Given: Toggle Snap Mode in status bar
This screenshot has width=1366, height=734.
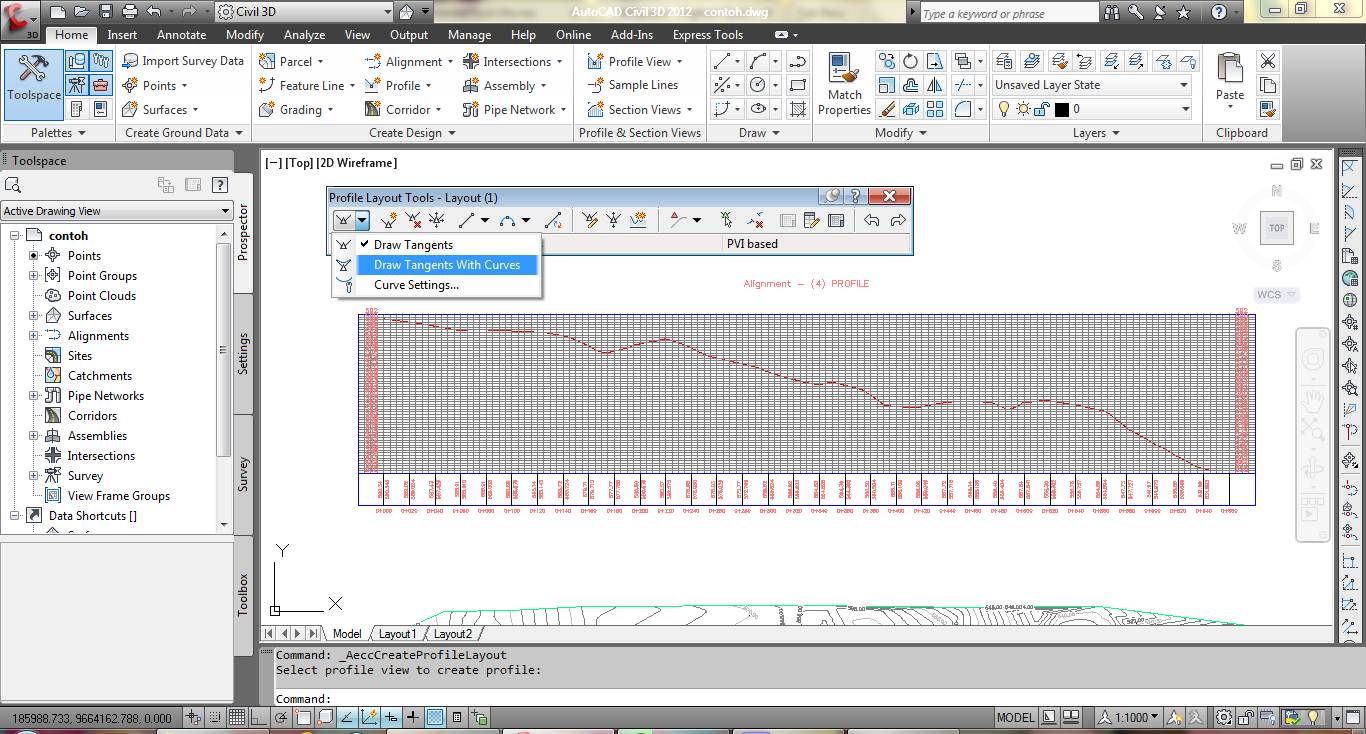Looking at the screenshot, I should pyautogui.click(x=215, y=717).
